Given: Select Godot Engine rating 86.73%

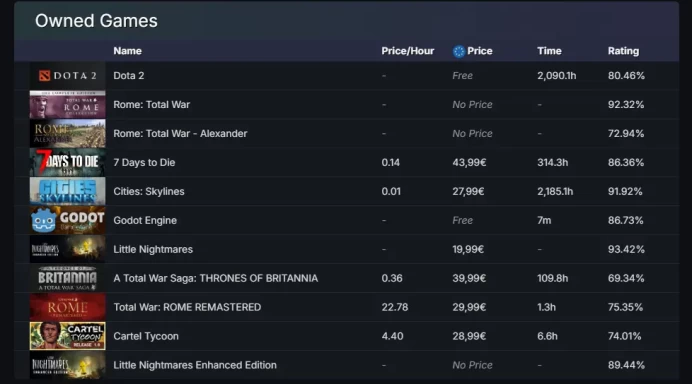Looking at the screenshot, I should pyautogui.click(x=625, y=220).
